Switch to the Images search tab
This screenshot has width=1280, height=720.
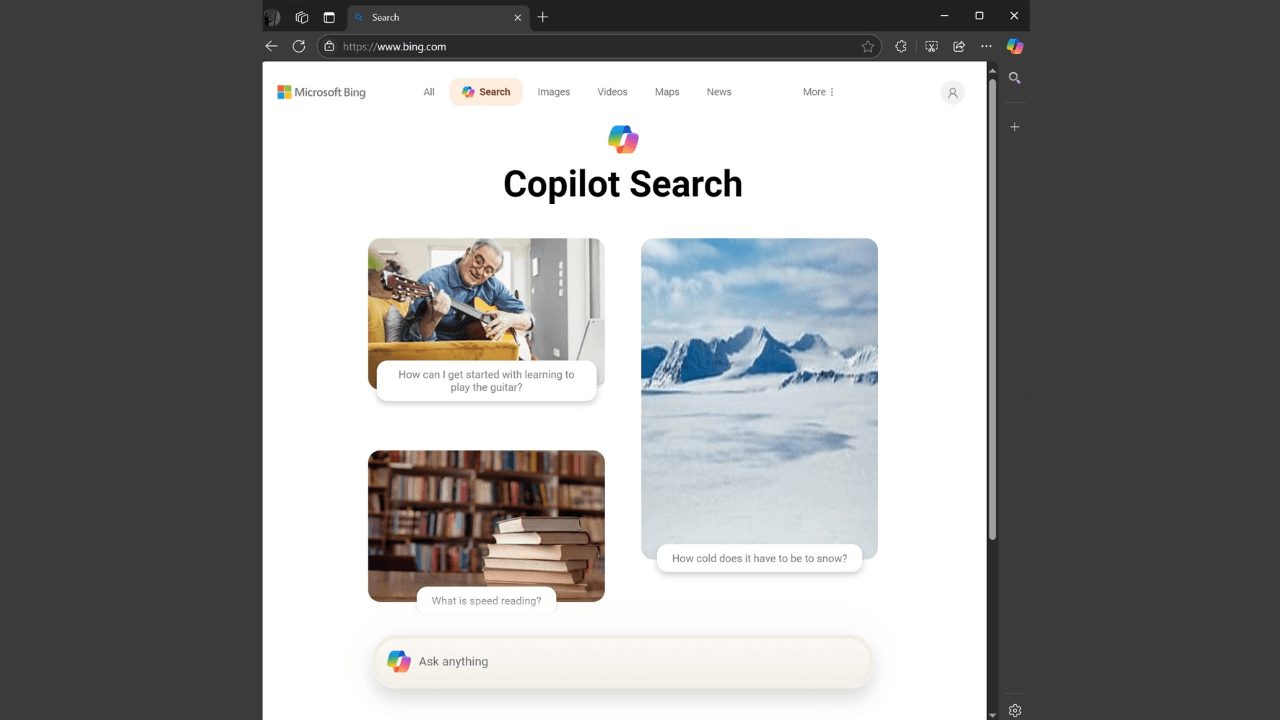(x=553, y=92)
